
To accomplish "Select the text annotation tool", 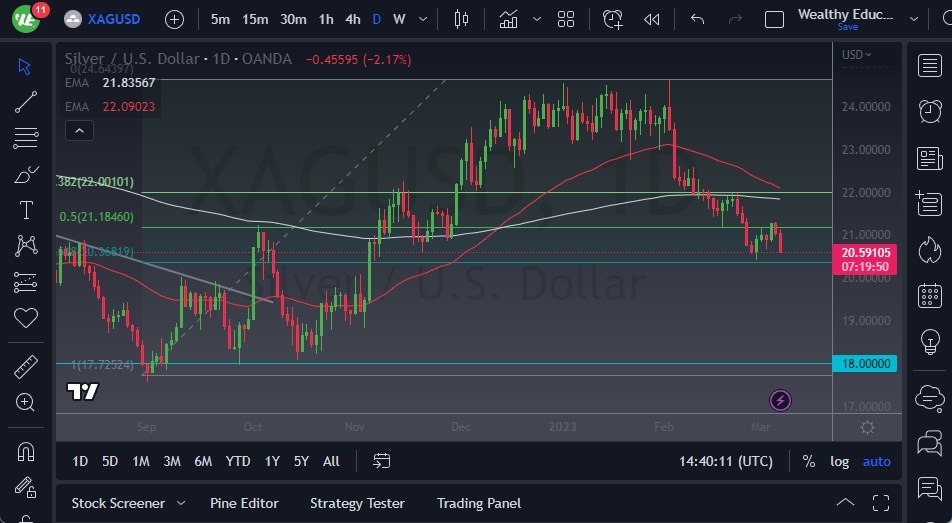I will 26,210.
